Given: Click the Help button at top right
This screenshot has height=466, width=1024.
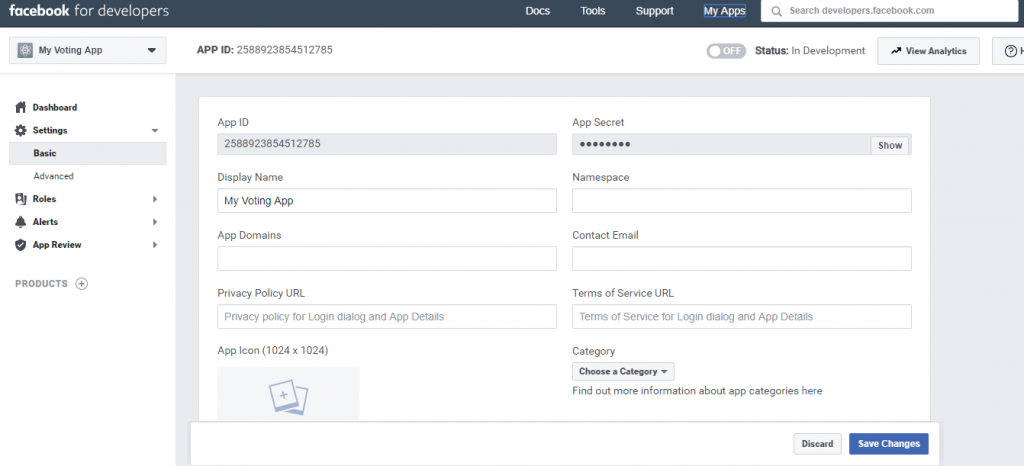Looking at the screenshot, I should (1010, 51).
